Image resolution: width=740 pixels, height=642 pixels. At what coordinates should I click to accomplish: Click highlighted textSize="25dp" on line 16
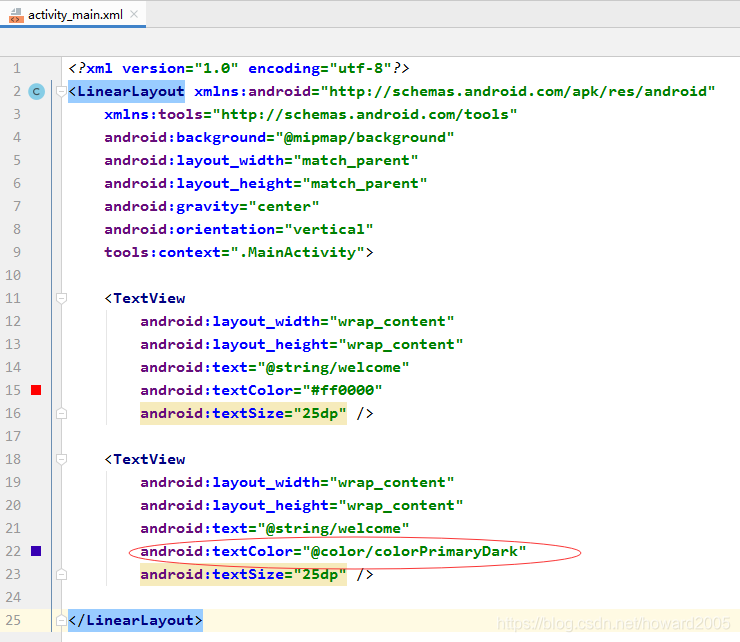pyautogui.click(x=243, y=414)
